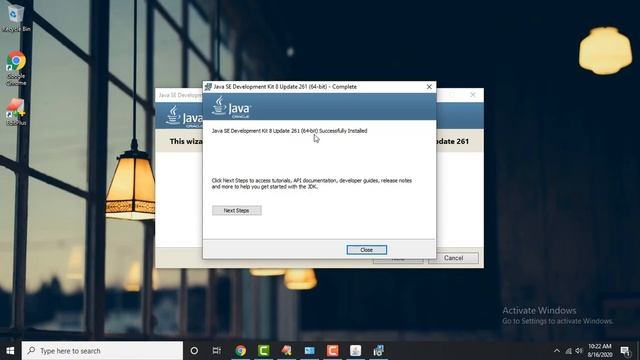The height and width of the screenshot is (360, 640).
Task: Click the Close button in Java installer
Action: [367, 250]
